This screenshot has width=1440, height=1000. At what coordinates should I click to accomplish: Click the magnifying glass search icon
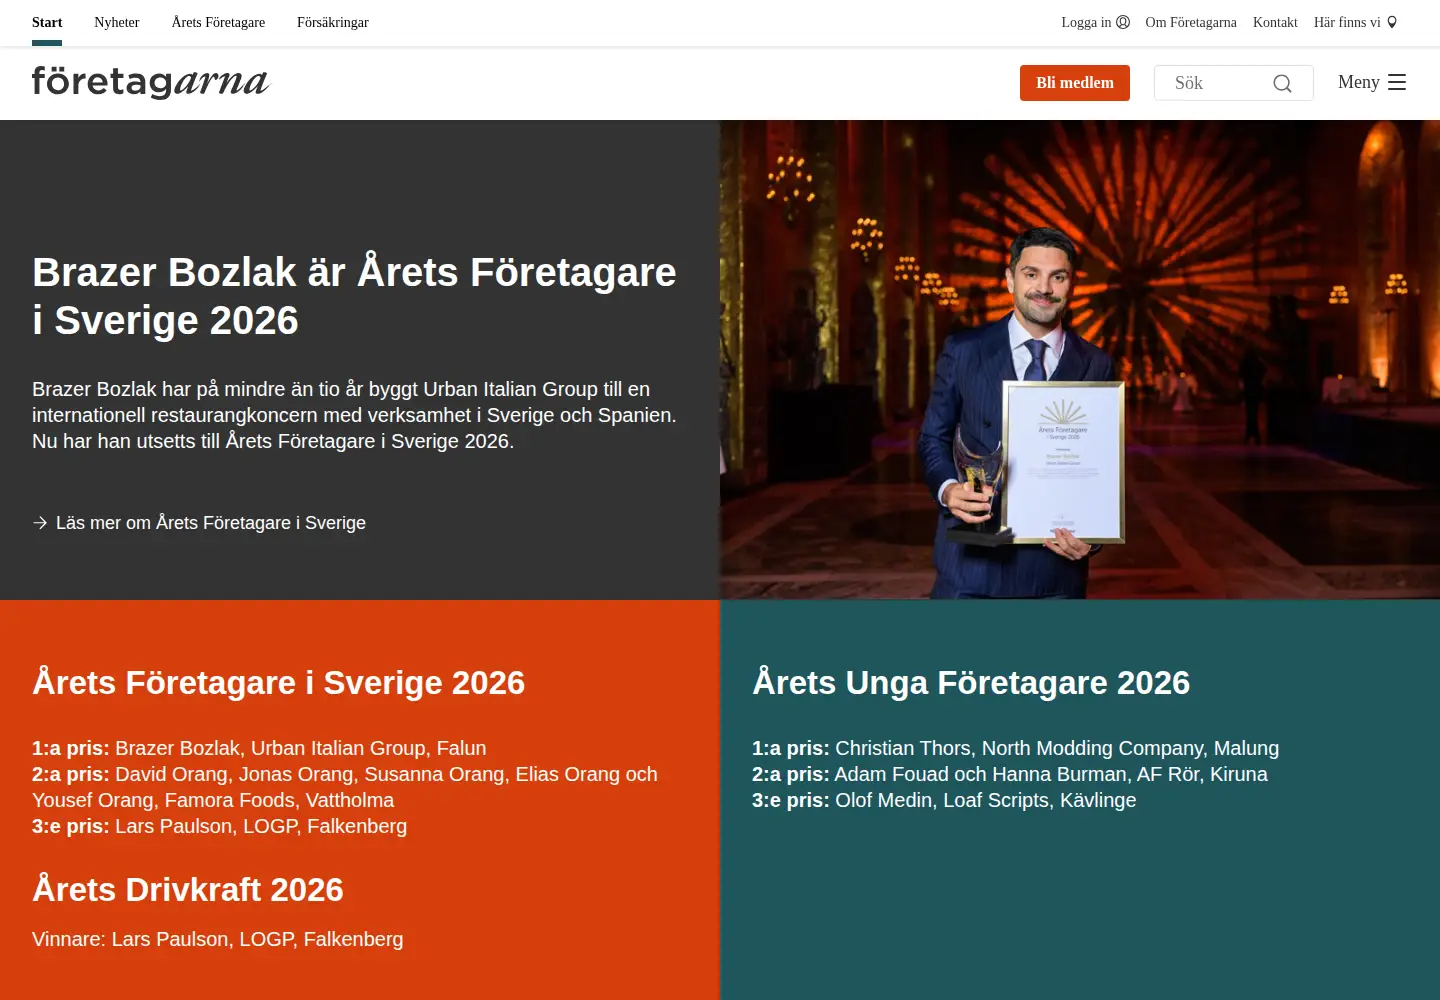tap(1282, 83)
